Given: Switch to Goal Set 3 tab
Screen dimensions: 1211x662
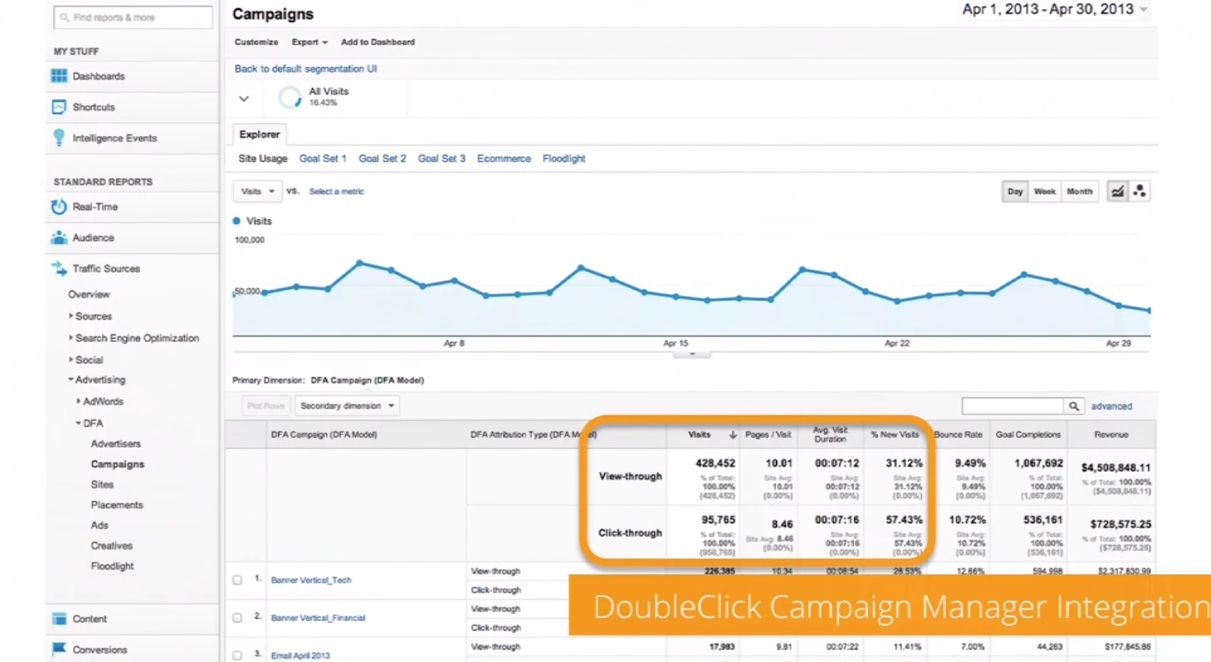Looking at the screenshot, I should tap(442, 158).
